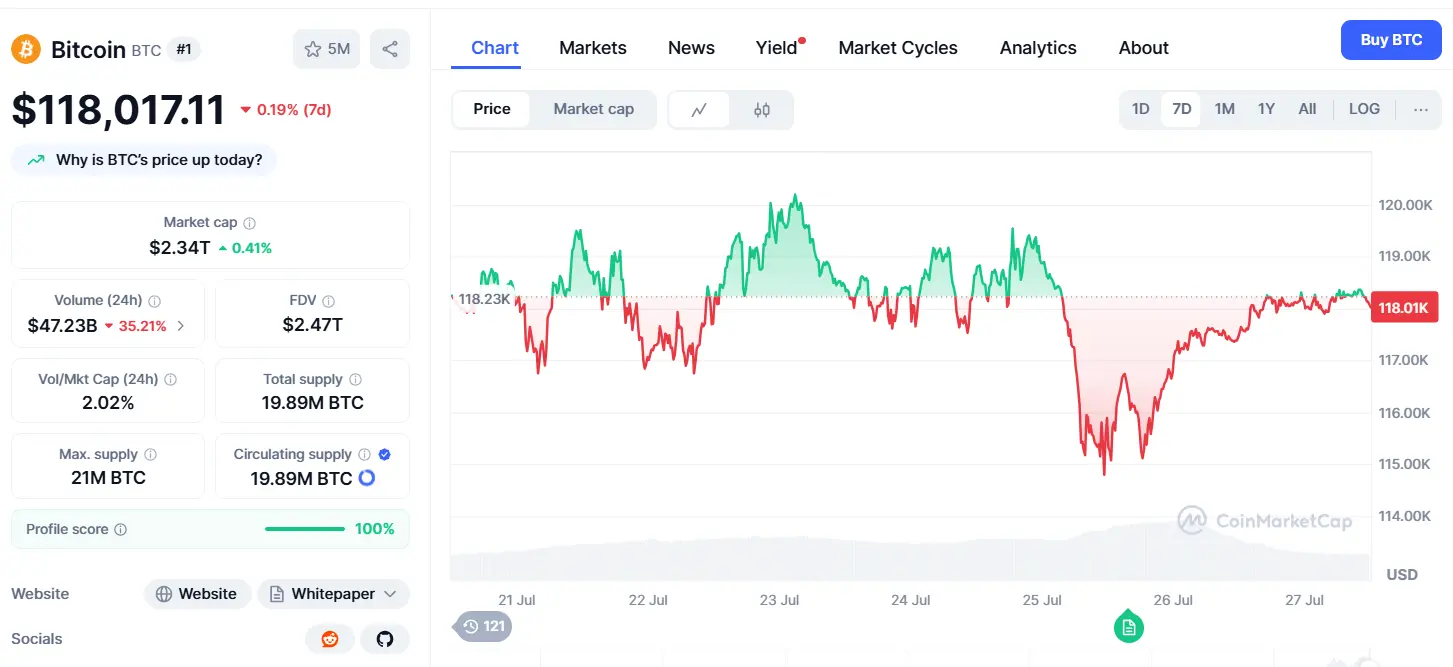This screenshot has height=667, width=1453.
Task: Select the Price toggle option
Action: point(492,109)
